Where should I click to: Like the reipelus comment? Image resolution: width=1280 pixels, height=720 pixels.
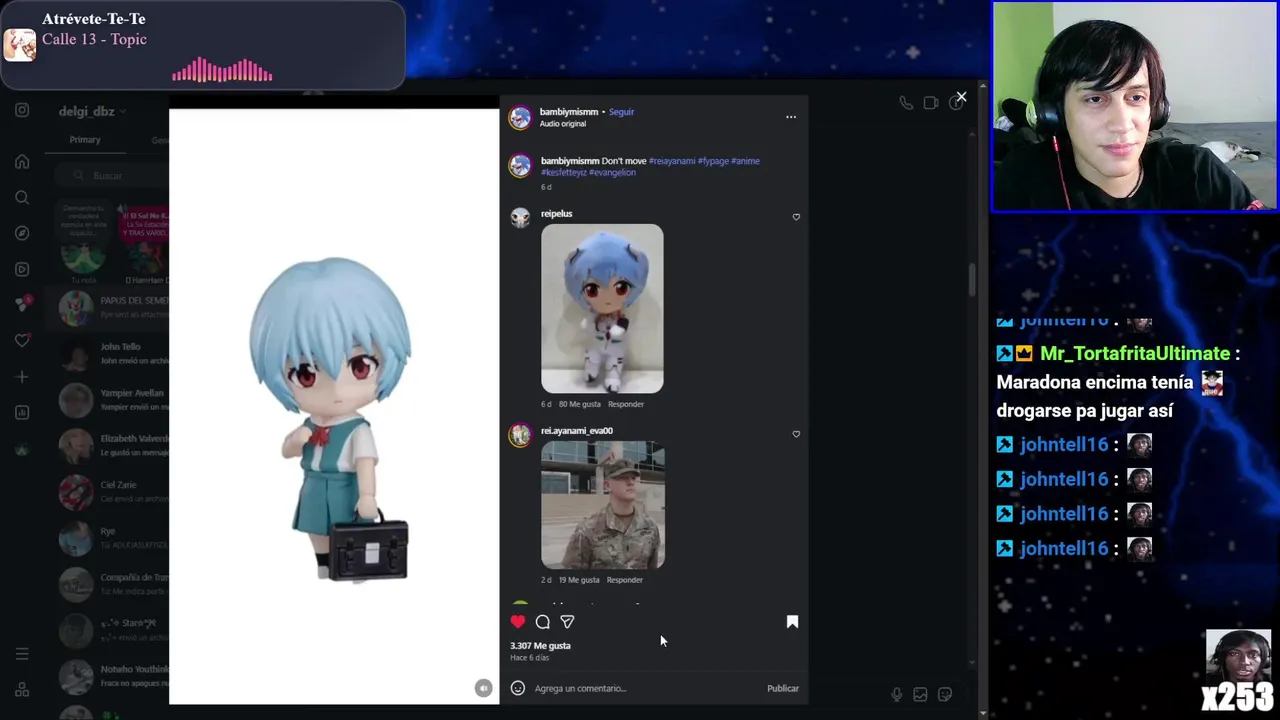pos(796,217)
